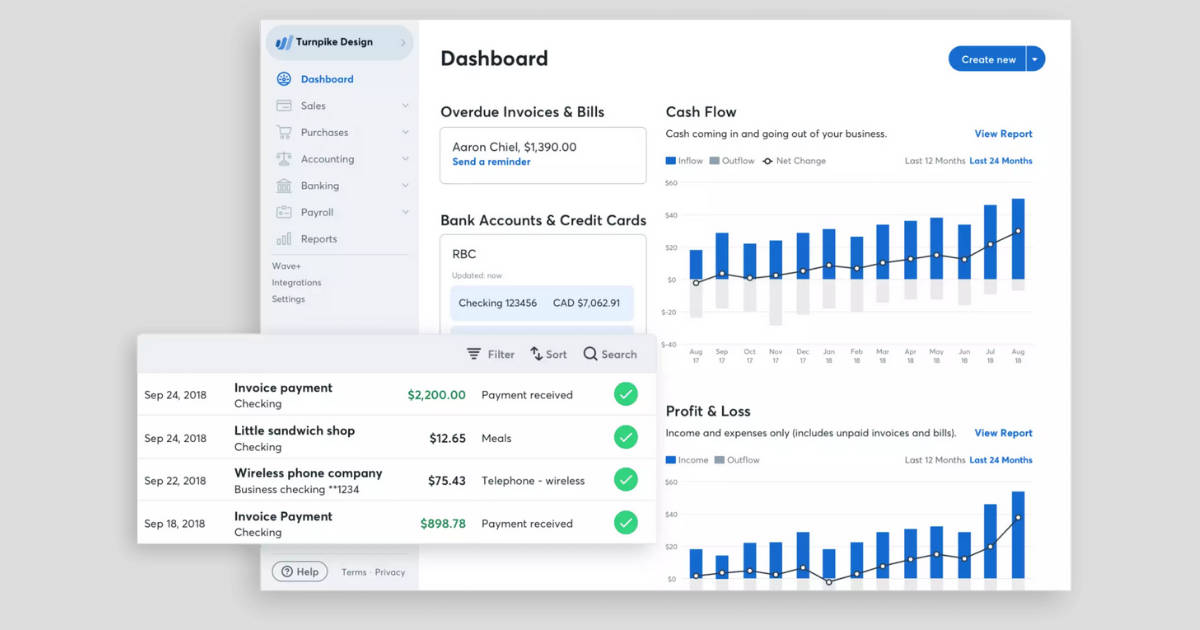
Task: Select Last 24 Months for Profit & Loss
Action: [1002, 459]
